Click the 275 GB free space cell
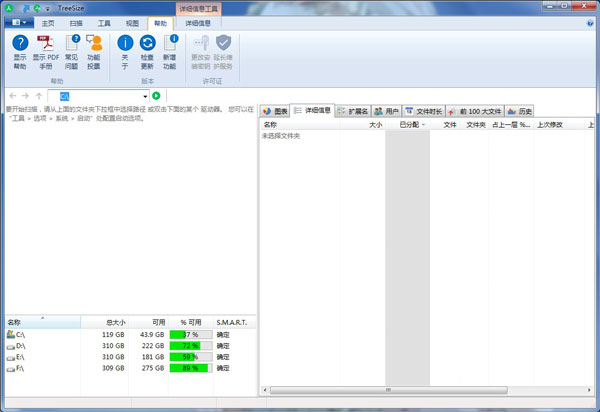 153,368
